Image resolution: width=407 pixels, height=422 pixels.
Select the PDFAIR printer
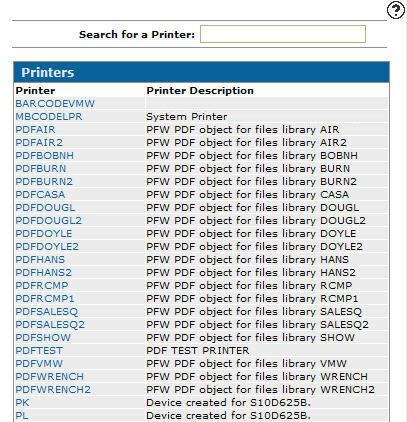(x=35, y=130)
